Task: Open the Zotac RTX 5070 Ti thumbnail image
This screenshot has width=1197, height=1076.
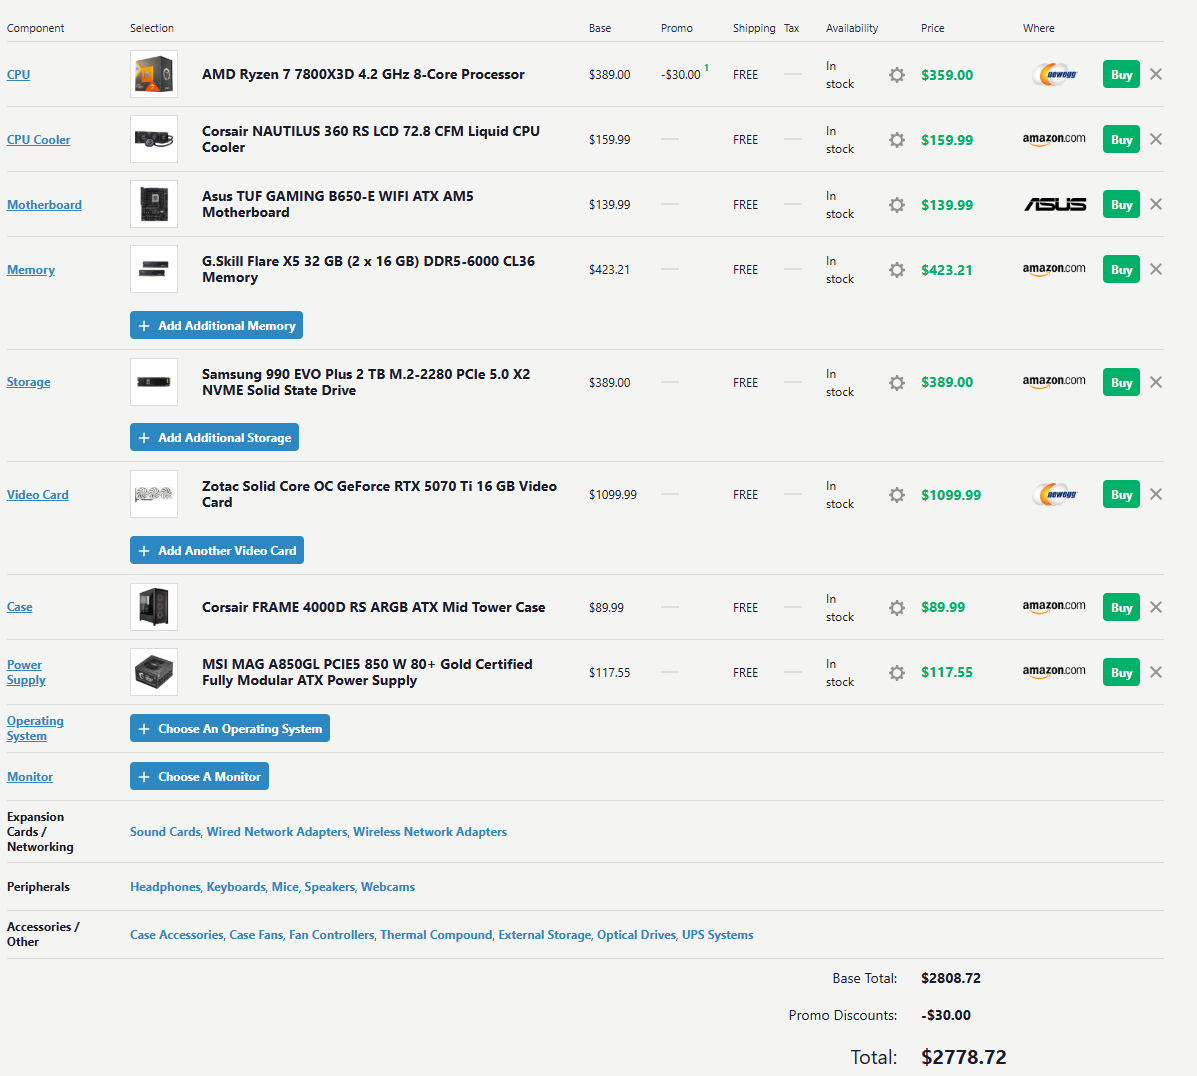Action: coord(153,494)
